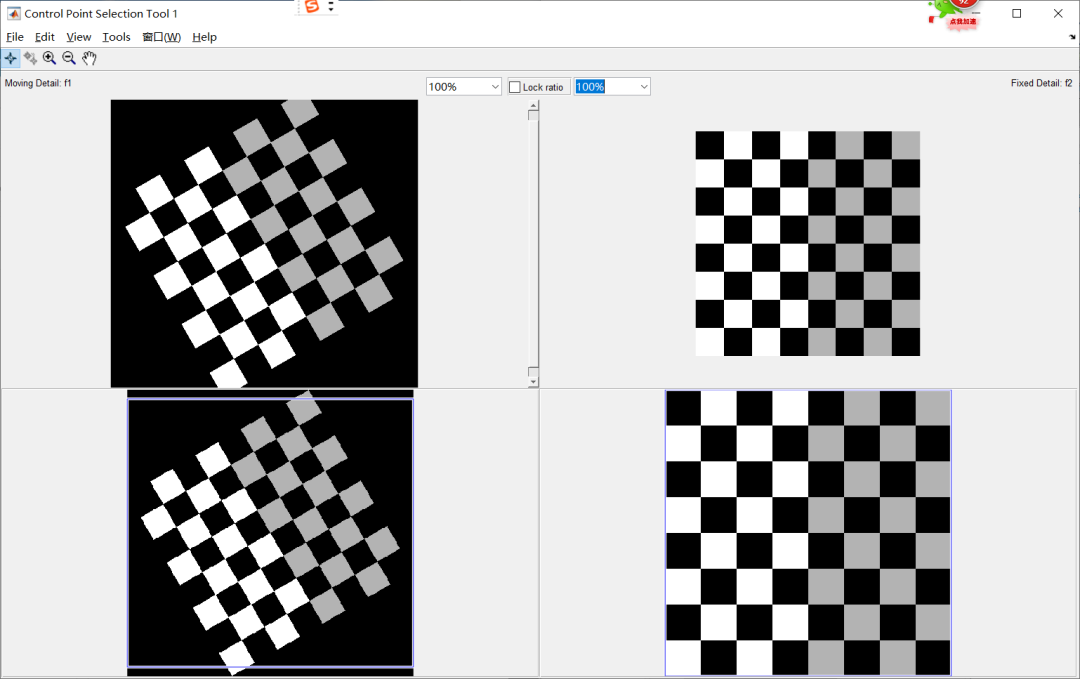The width and height of the screenshot is (1080, 679).
Task: Click the down arrow of vertical scrollbar
Action: 533,381
